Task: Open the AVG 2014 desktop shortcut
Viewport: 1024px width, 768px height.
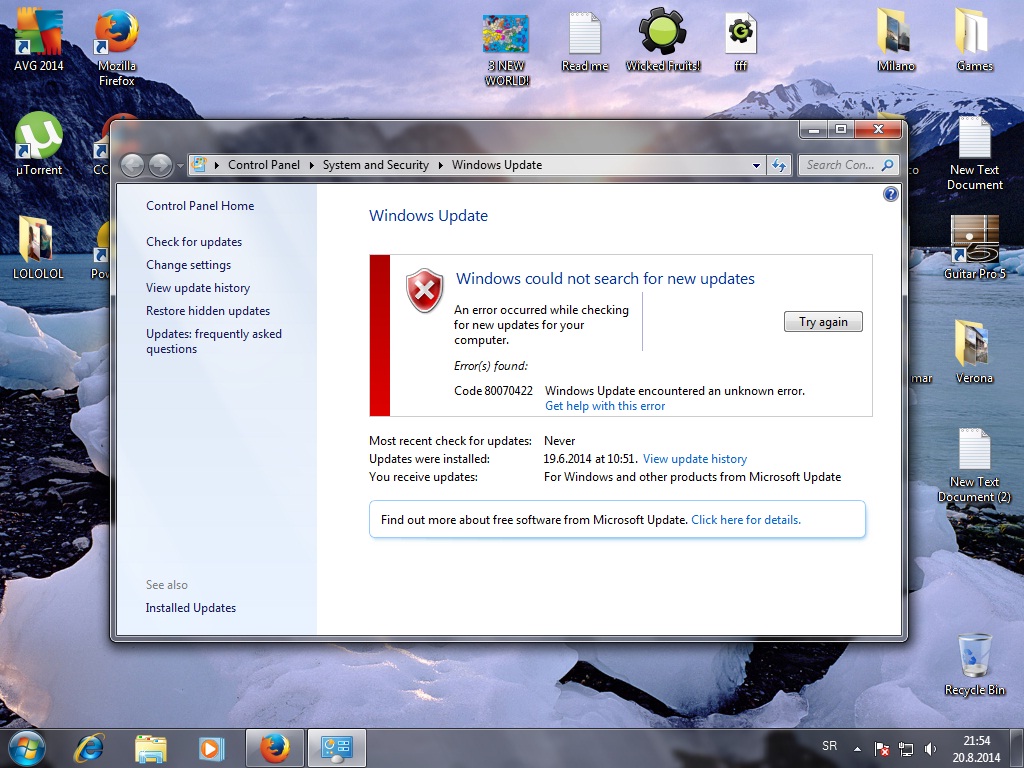Action: click(x=39, y=38)
